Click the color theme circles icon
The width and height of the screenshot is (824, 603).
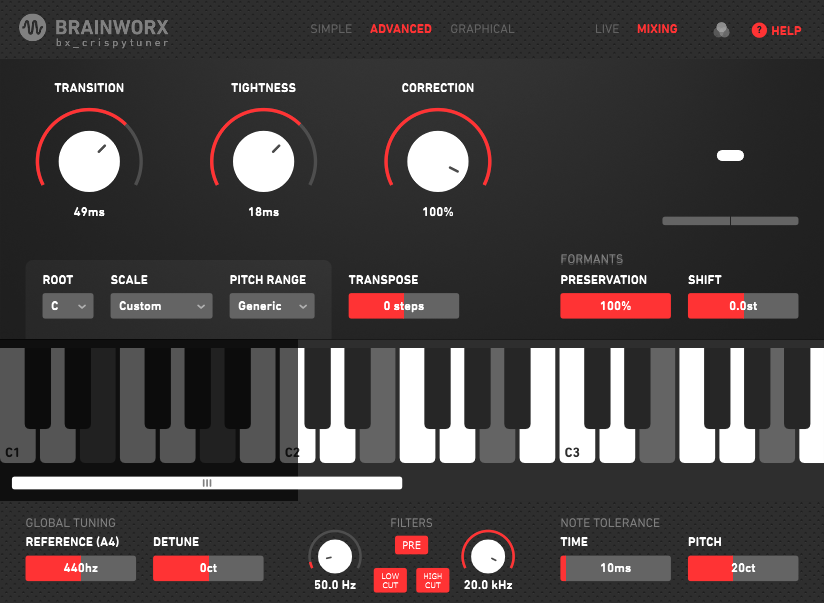(721, 30)
